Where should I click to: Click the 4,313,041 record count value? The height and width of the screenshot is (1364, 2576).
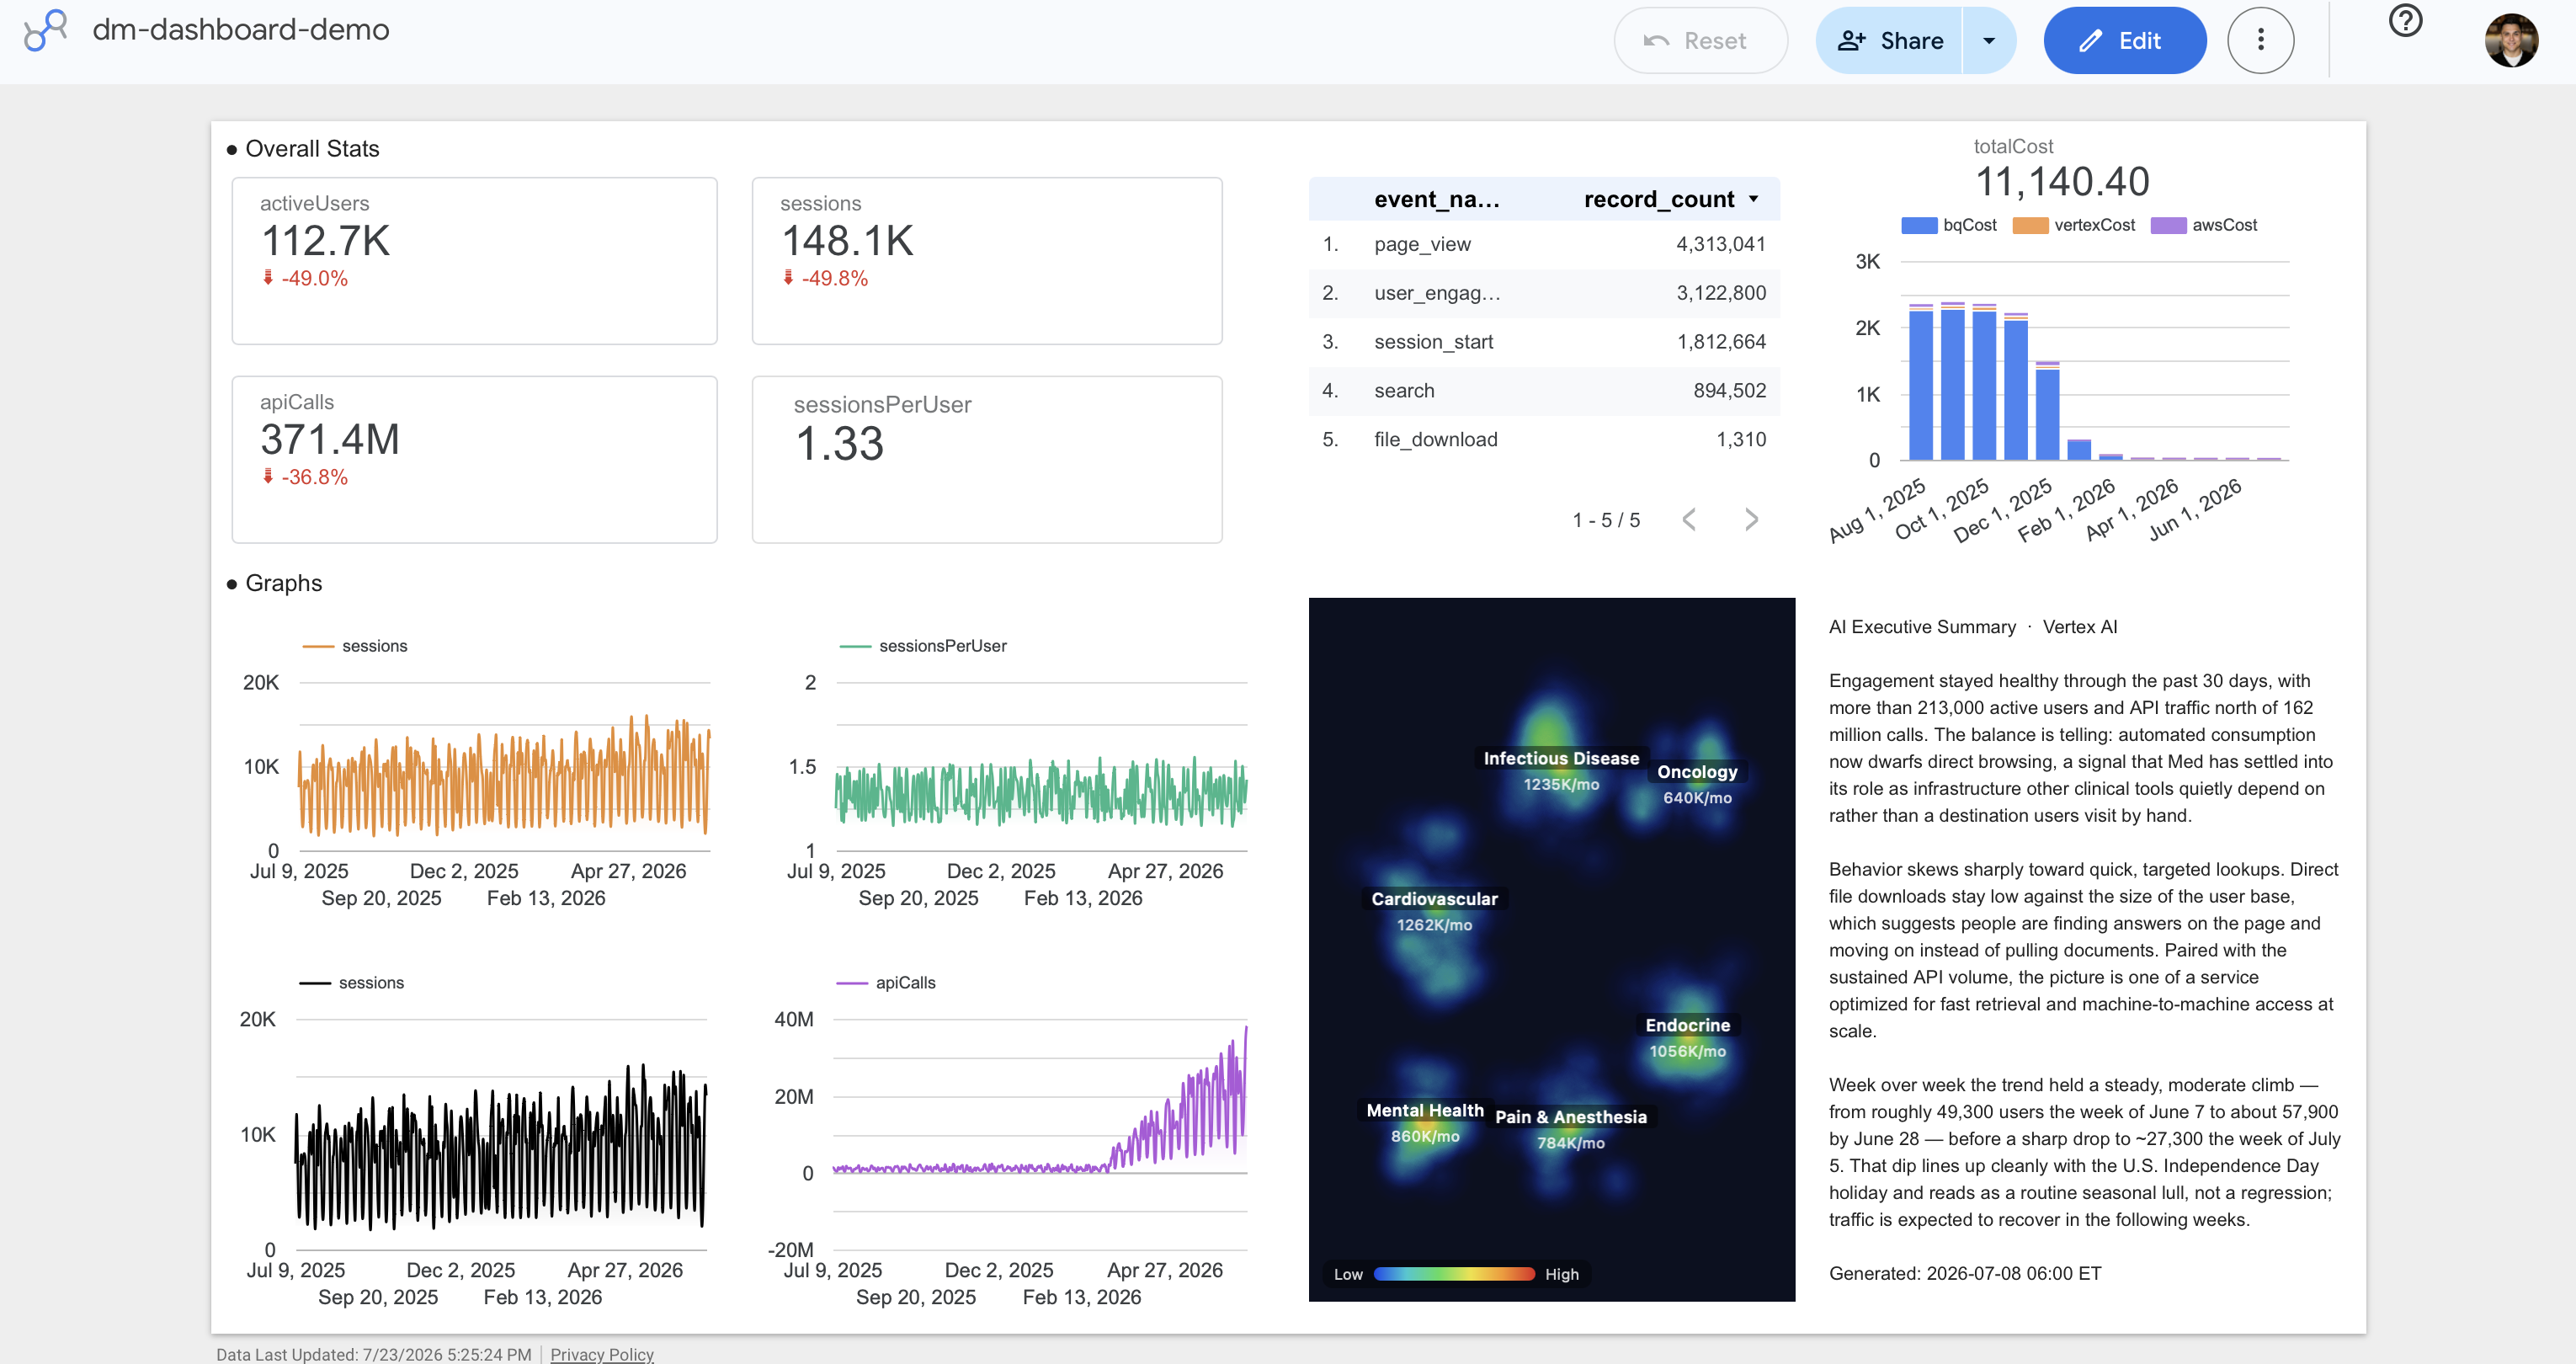click(1720, 244)
